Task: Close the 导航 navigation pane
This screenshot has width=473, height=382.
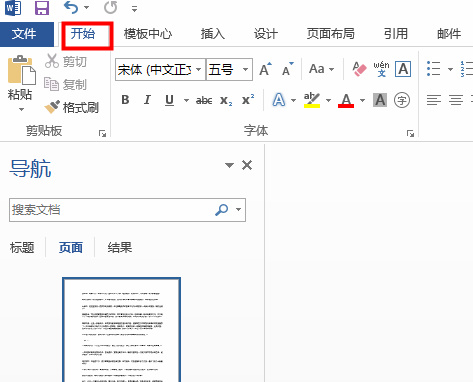Action: pyautogui.click(x=247, y=165)
